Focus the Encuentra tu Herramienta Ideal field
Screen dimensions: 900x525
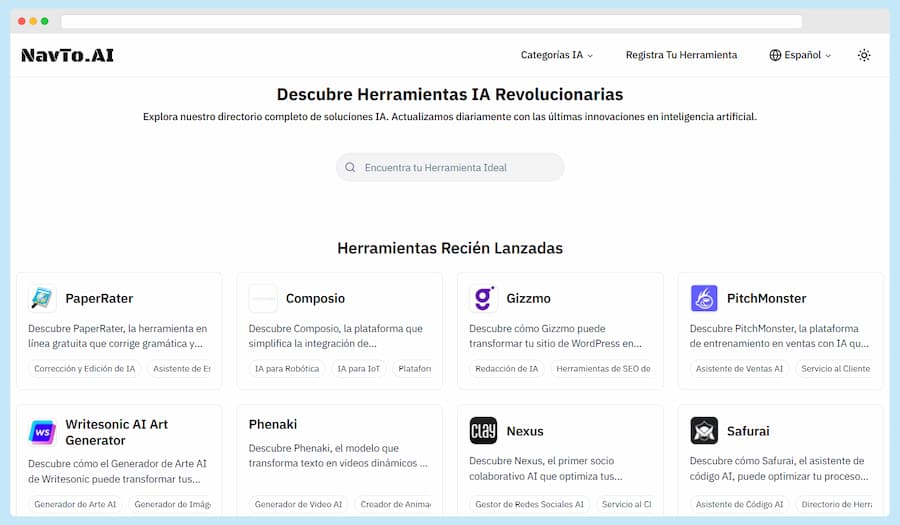click(x=450, y=168)
